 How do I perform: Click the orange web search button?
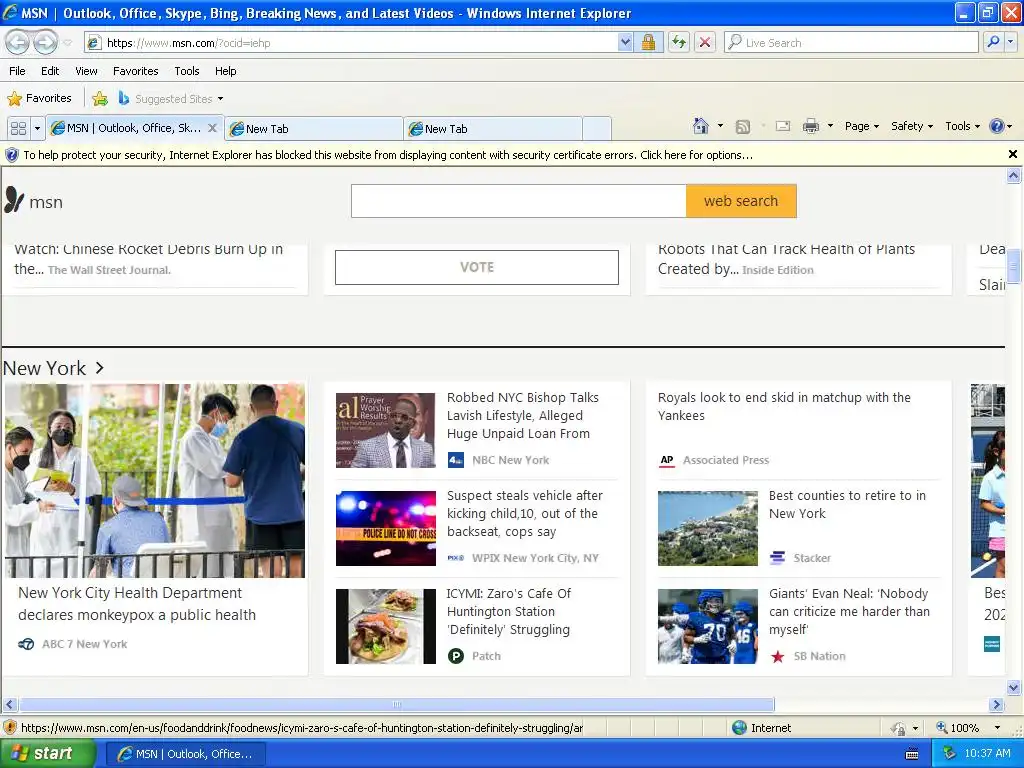click(x=741, y=200)
